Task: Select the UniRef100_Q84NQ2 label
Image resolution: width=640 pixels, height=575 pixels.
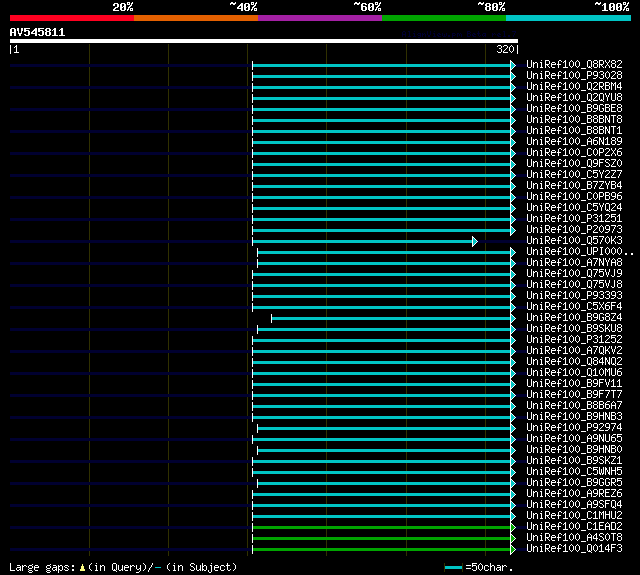Action: click(x=574, y=362)
